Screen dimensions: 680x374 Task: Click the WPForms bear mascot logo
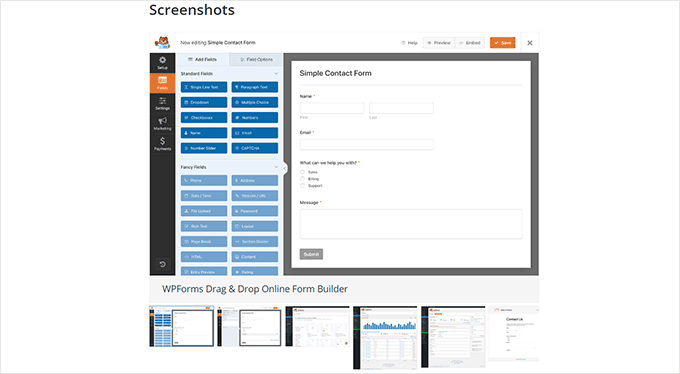(163, 43)
